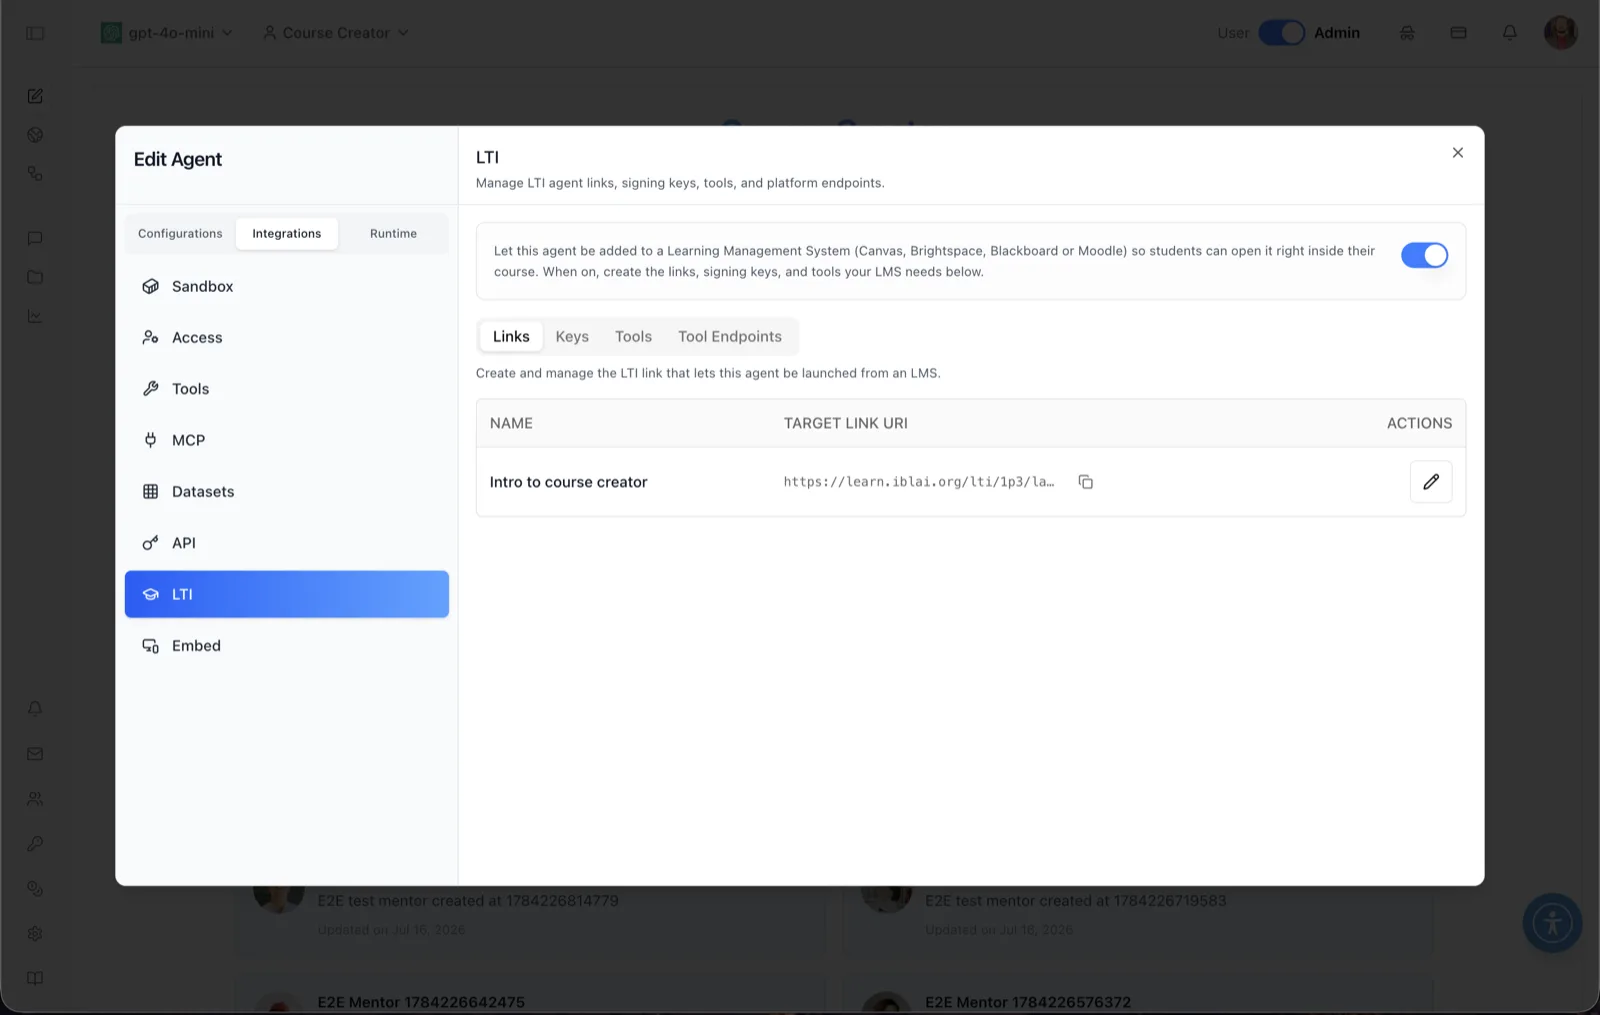Image resolution: width=1600 pixels, height=1015 pixels.
Task: Toggle the LTI enable switch
Action: [x=1424, y=256]
